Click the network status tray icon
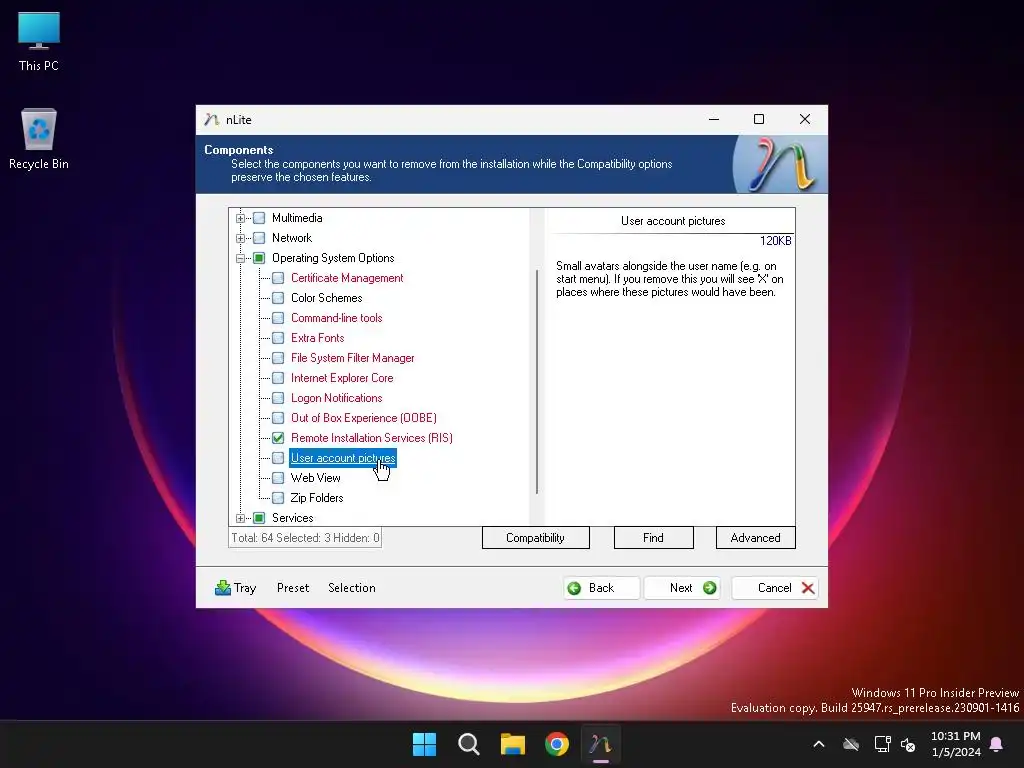 tap(882, 744)
